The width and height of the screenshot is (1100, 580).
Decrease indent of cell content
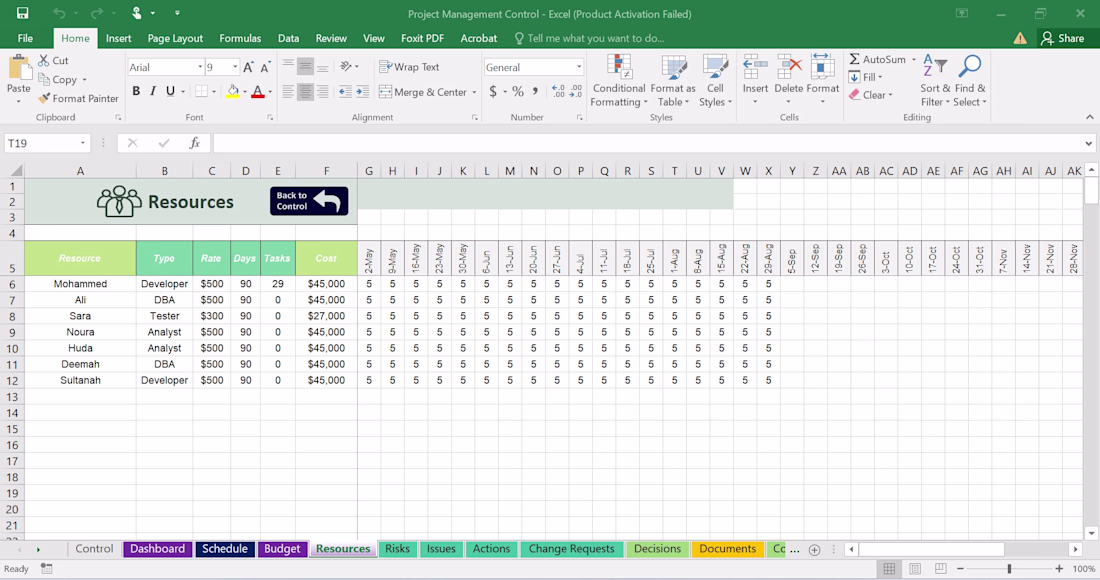coord(345,91)
